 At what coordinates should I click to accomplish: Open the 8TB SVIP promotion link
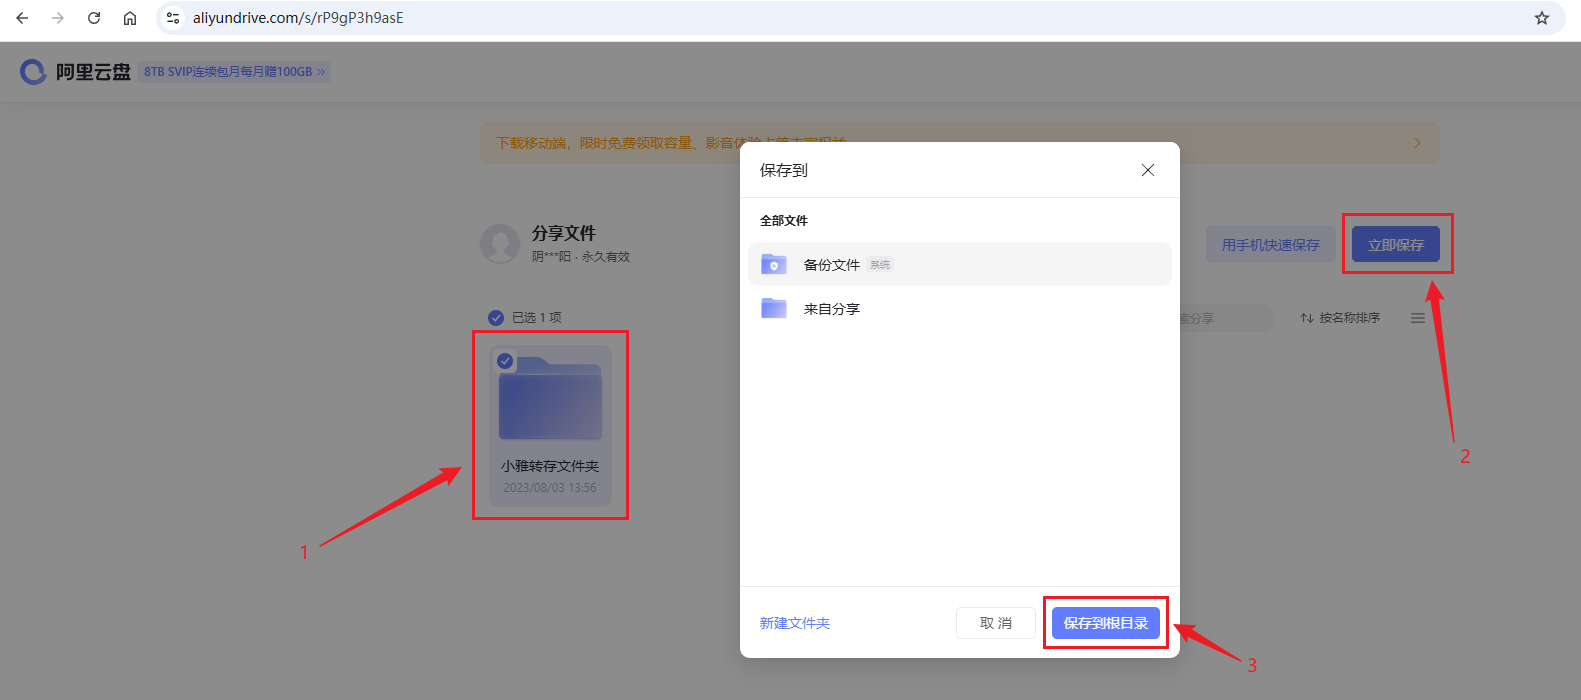coord(234,72)
